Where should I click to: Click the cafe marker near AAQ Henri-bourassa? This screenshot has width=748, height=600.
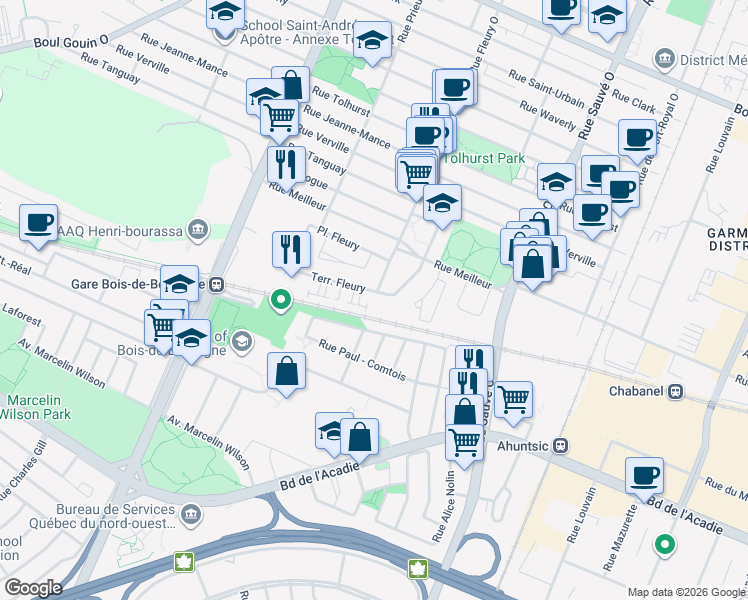pos(39,223)
